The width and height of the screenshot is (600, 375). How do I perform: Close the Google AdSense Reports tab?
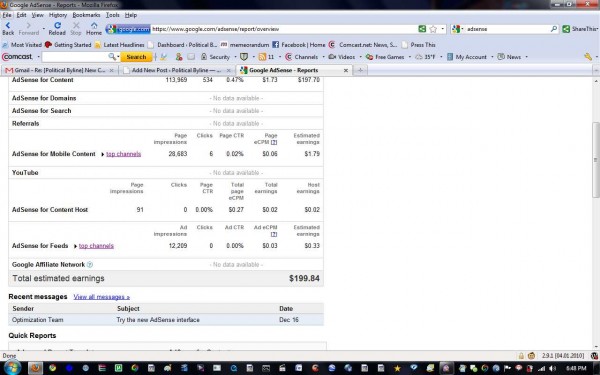click(346, 70)
